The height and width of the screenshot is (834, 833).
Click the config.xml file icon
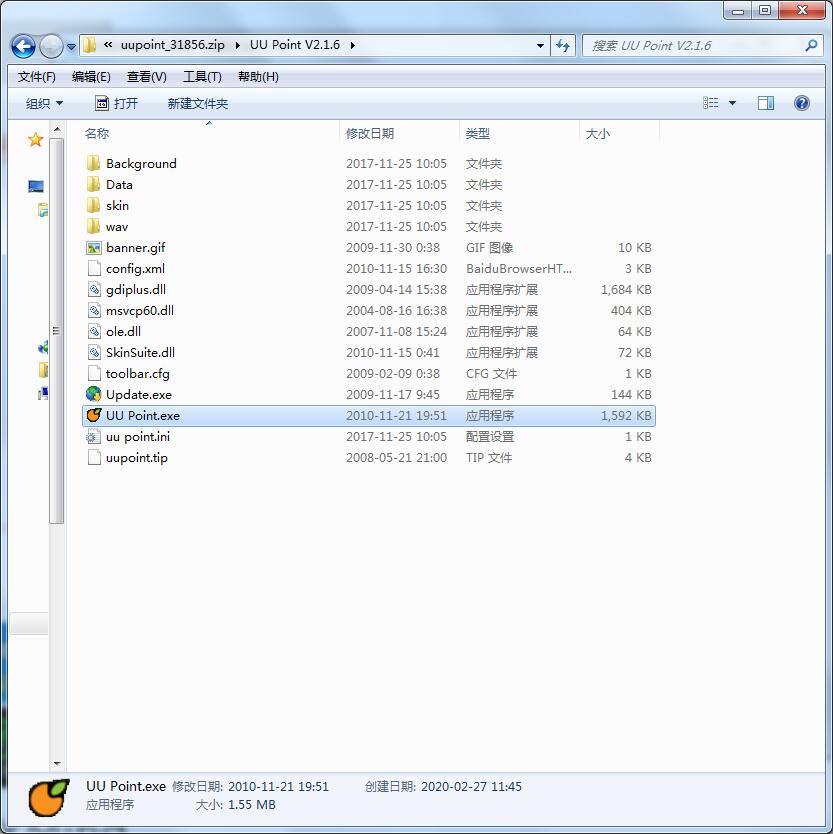94,269
